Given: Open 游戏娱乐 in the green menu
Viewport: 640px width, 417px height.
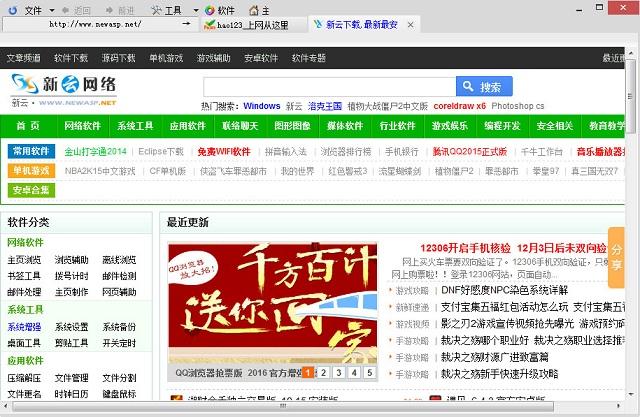Looking at the screenshot, I should coord(450,126).
